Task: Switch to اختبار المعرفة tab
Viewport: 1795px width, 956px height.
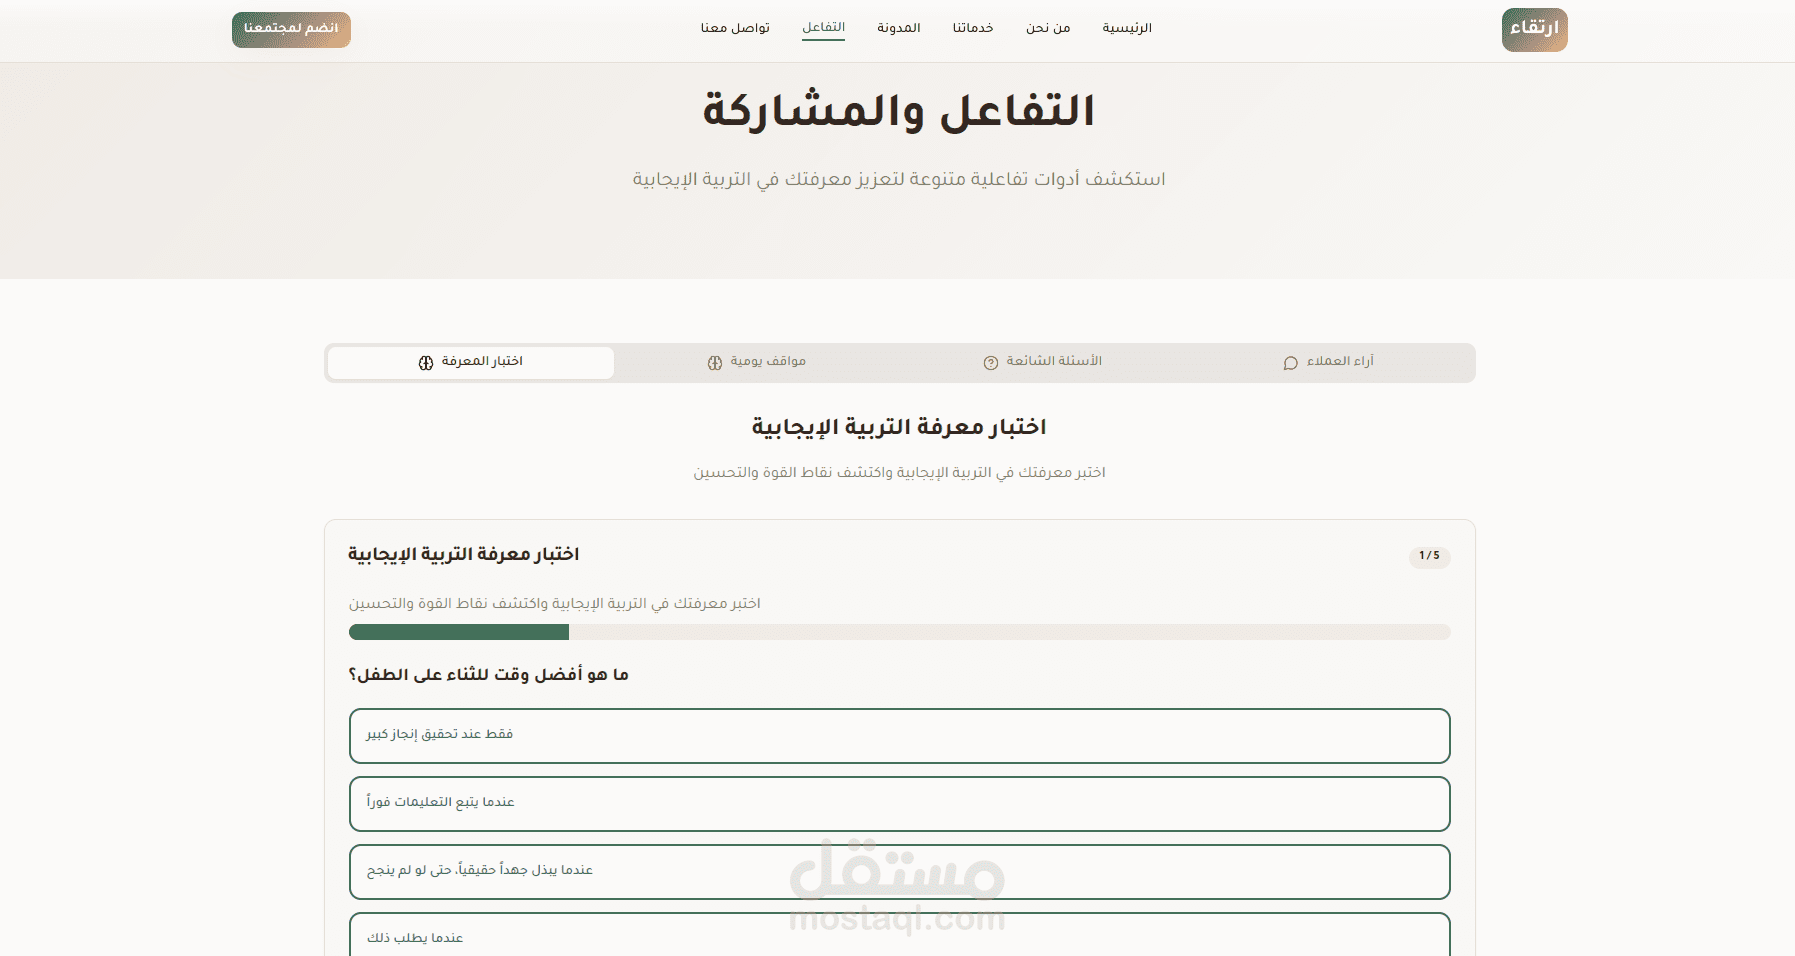Action: click(471, 362)
